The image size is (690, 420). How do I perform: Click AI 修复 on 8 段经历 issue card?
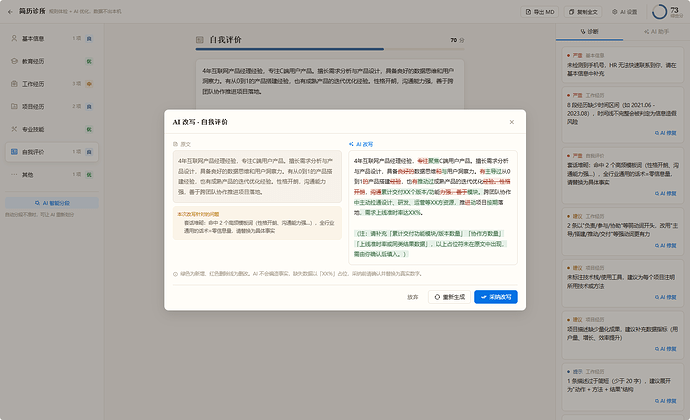click(x=665, y=133)
